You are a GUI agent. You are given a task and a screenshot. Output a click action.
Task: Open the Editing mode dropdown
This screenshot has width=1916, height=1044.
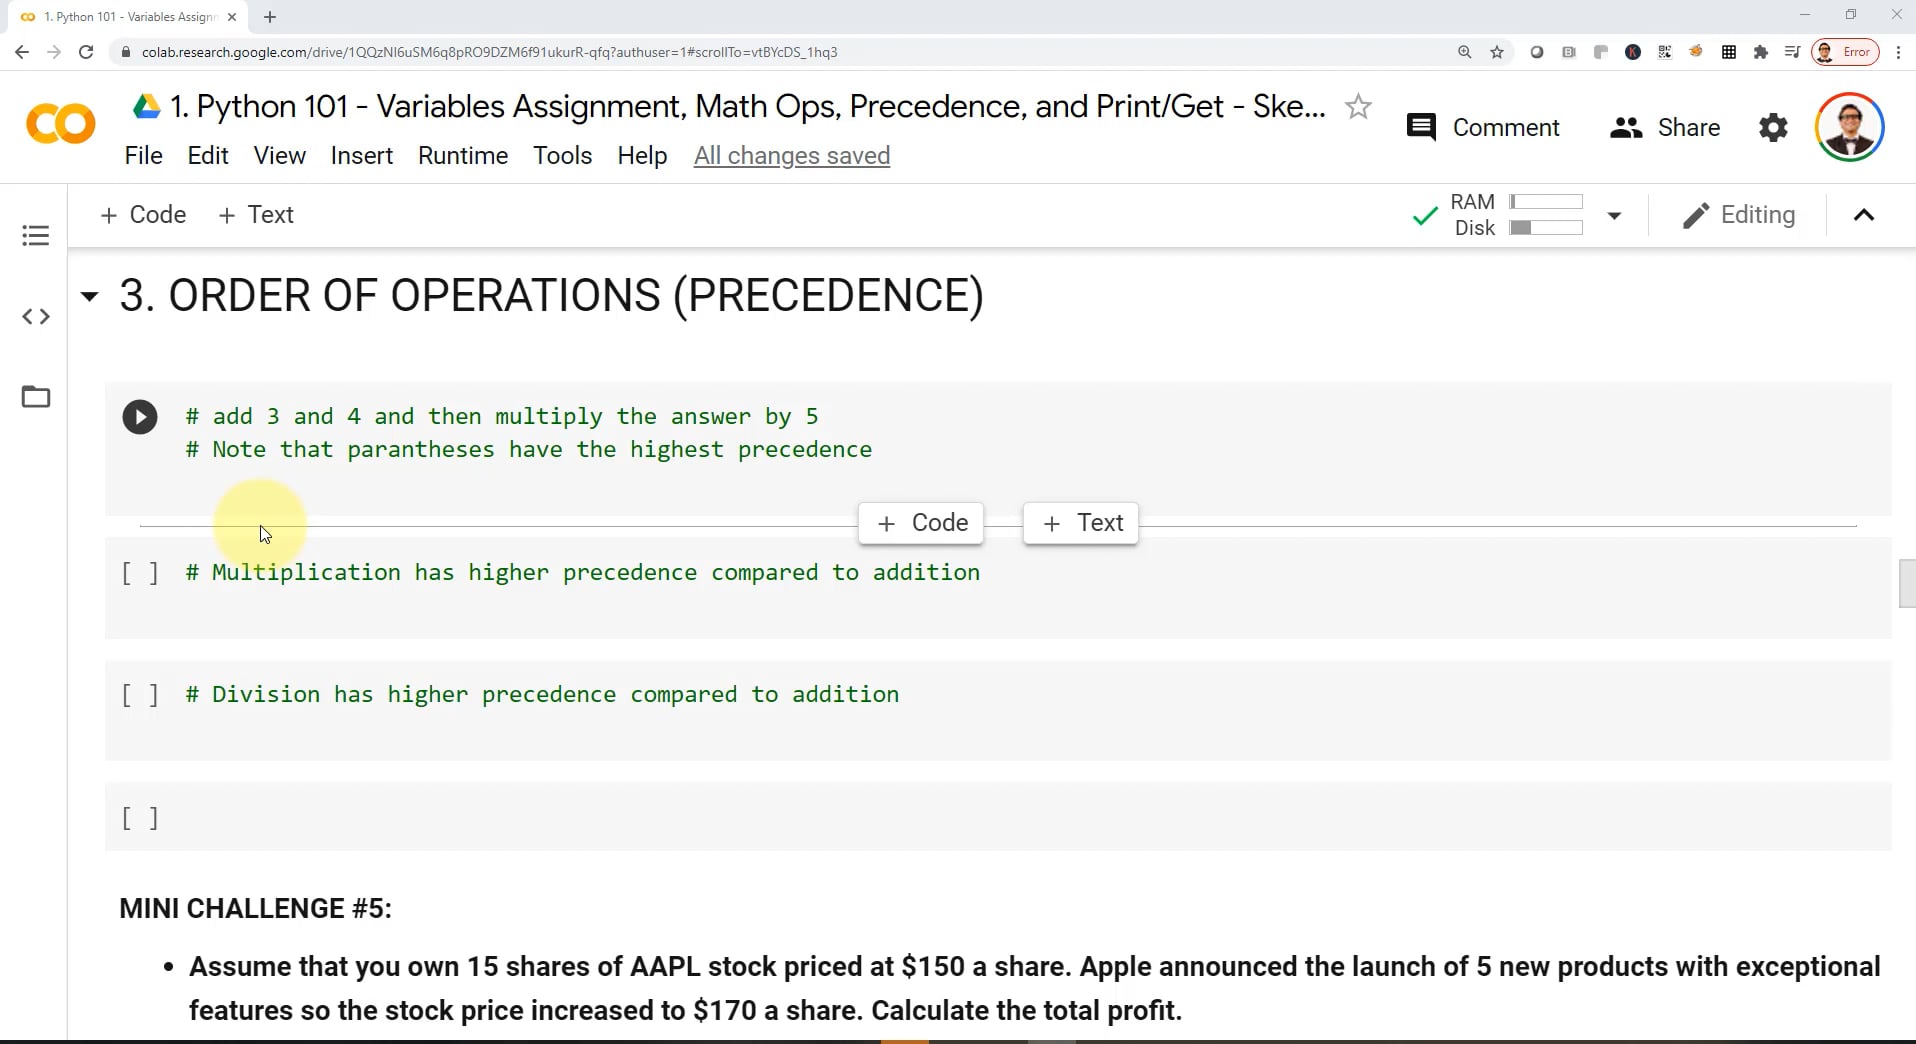1739,215
